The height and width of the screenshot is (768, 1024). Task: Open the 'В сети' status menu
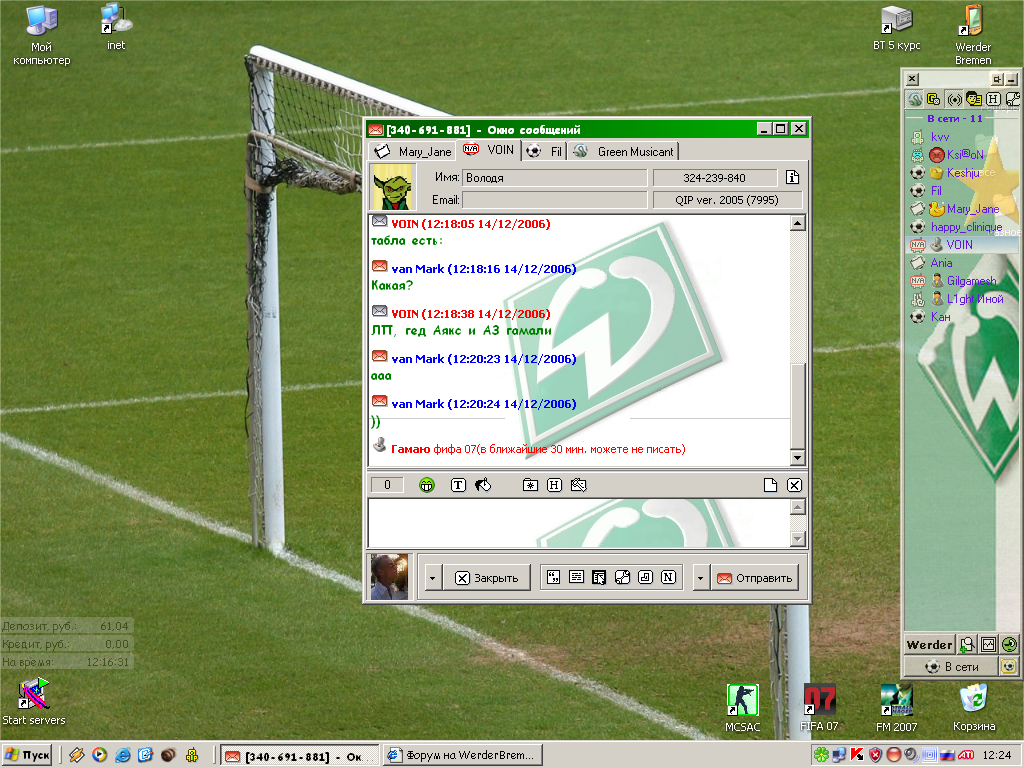coord(950,666)
